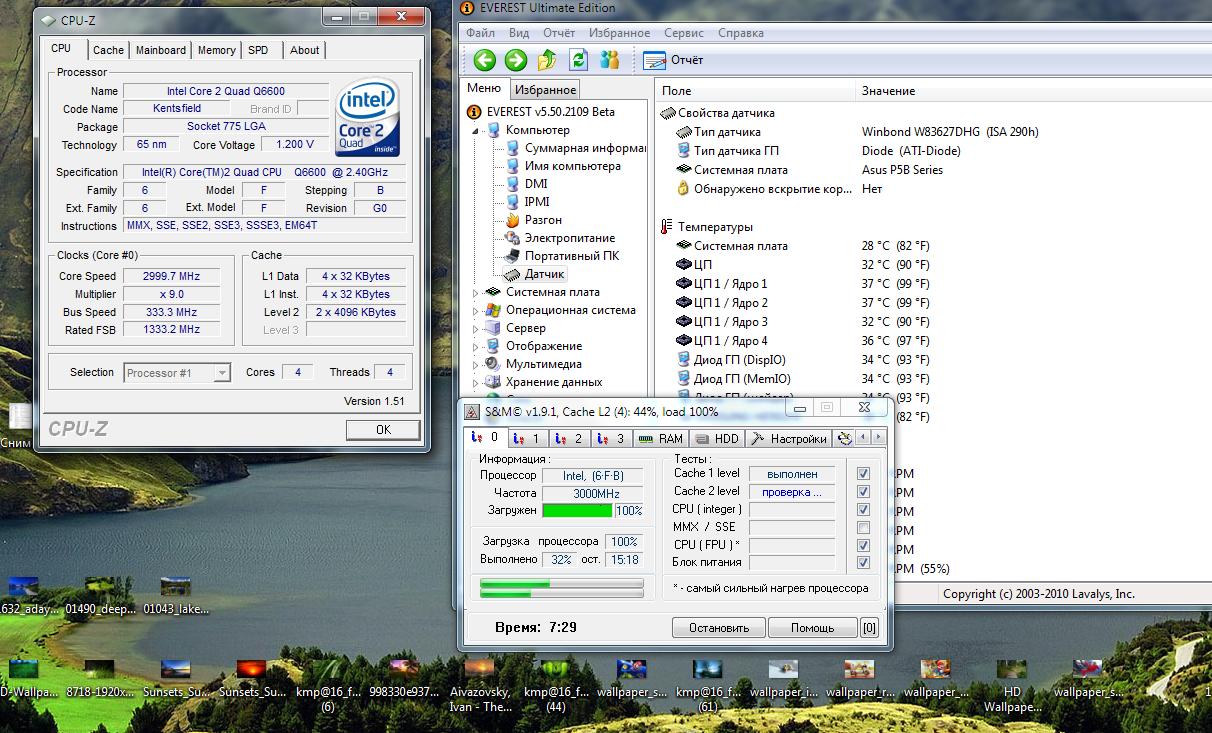This screenshot has width=1212, height=733.
Task: Click the Имя компьютера tree item
Action: pos(572,166)
